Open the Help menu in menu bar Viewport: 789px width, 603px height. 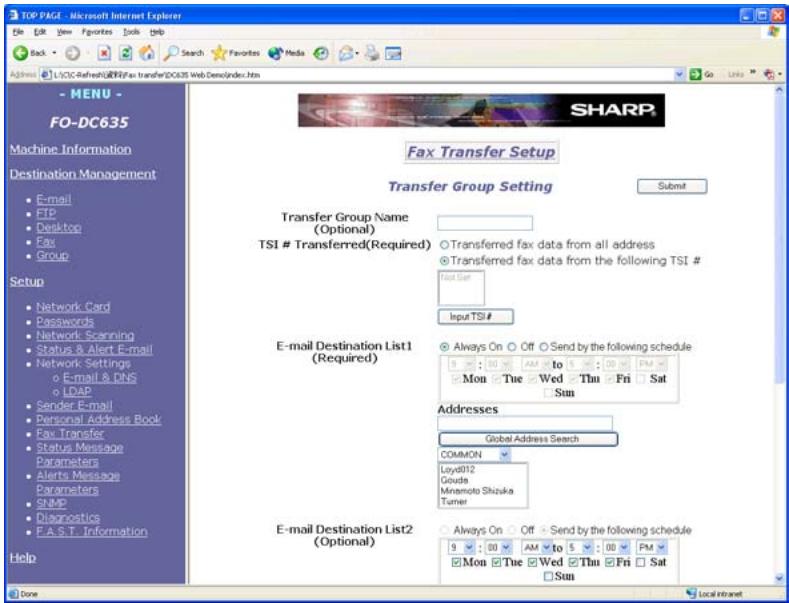[x=157, y=32]
